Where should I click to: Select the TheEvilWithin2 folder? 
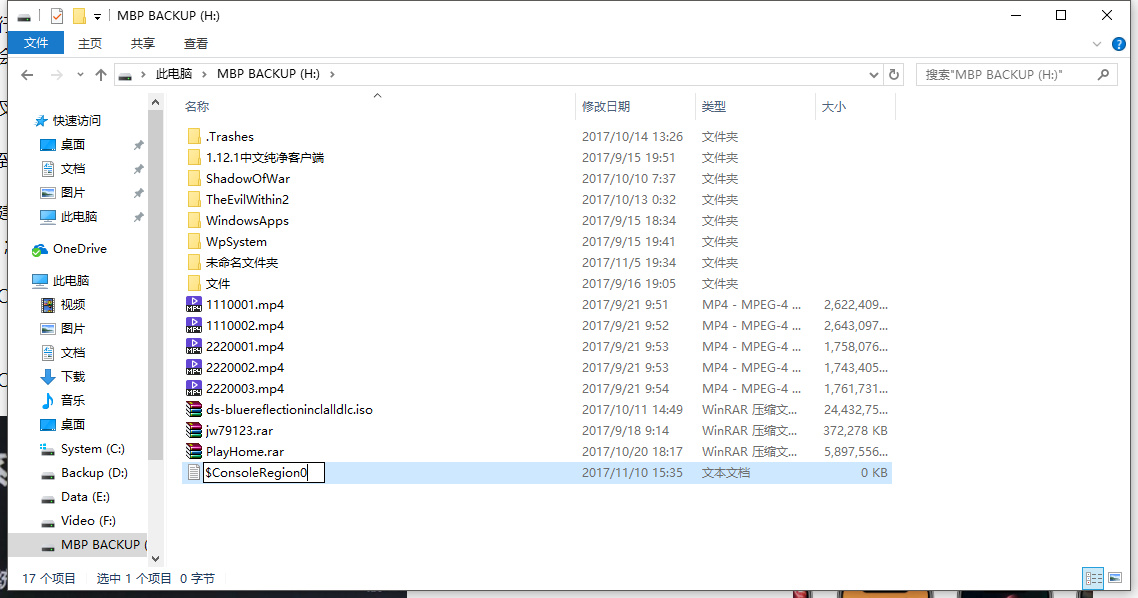pyautogui.click(x=247, y=200)
